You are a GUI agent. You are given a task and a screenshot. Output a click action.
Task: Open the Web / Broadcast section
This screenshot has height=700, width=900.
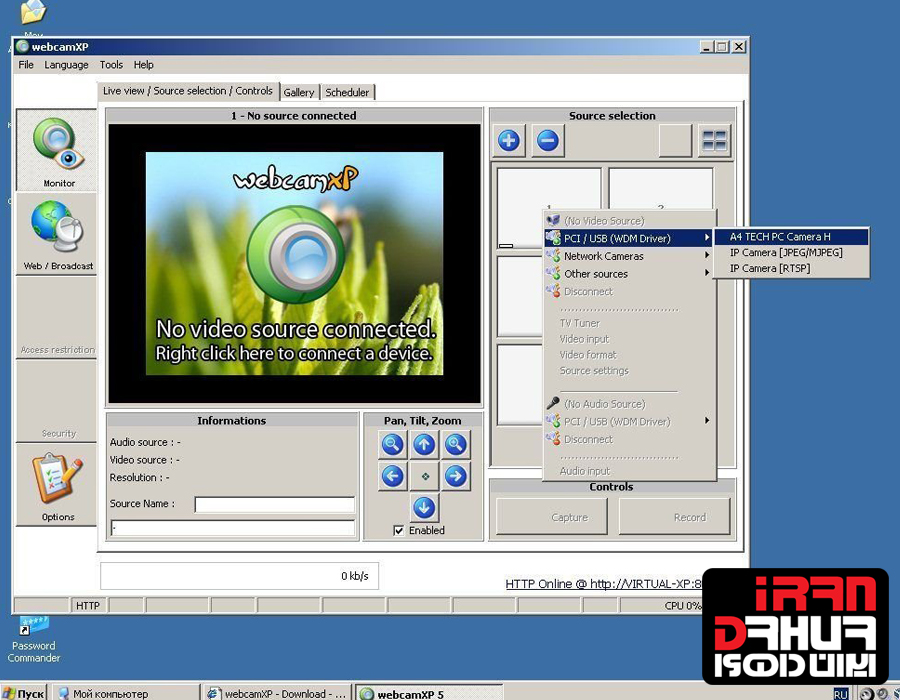point(56,234)
